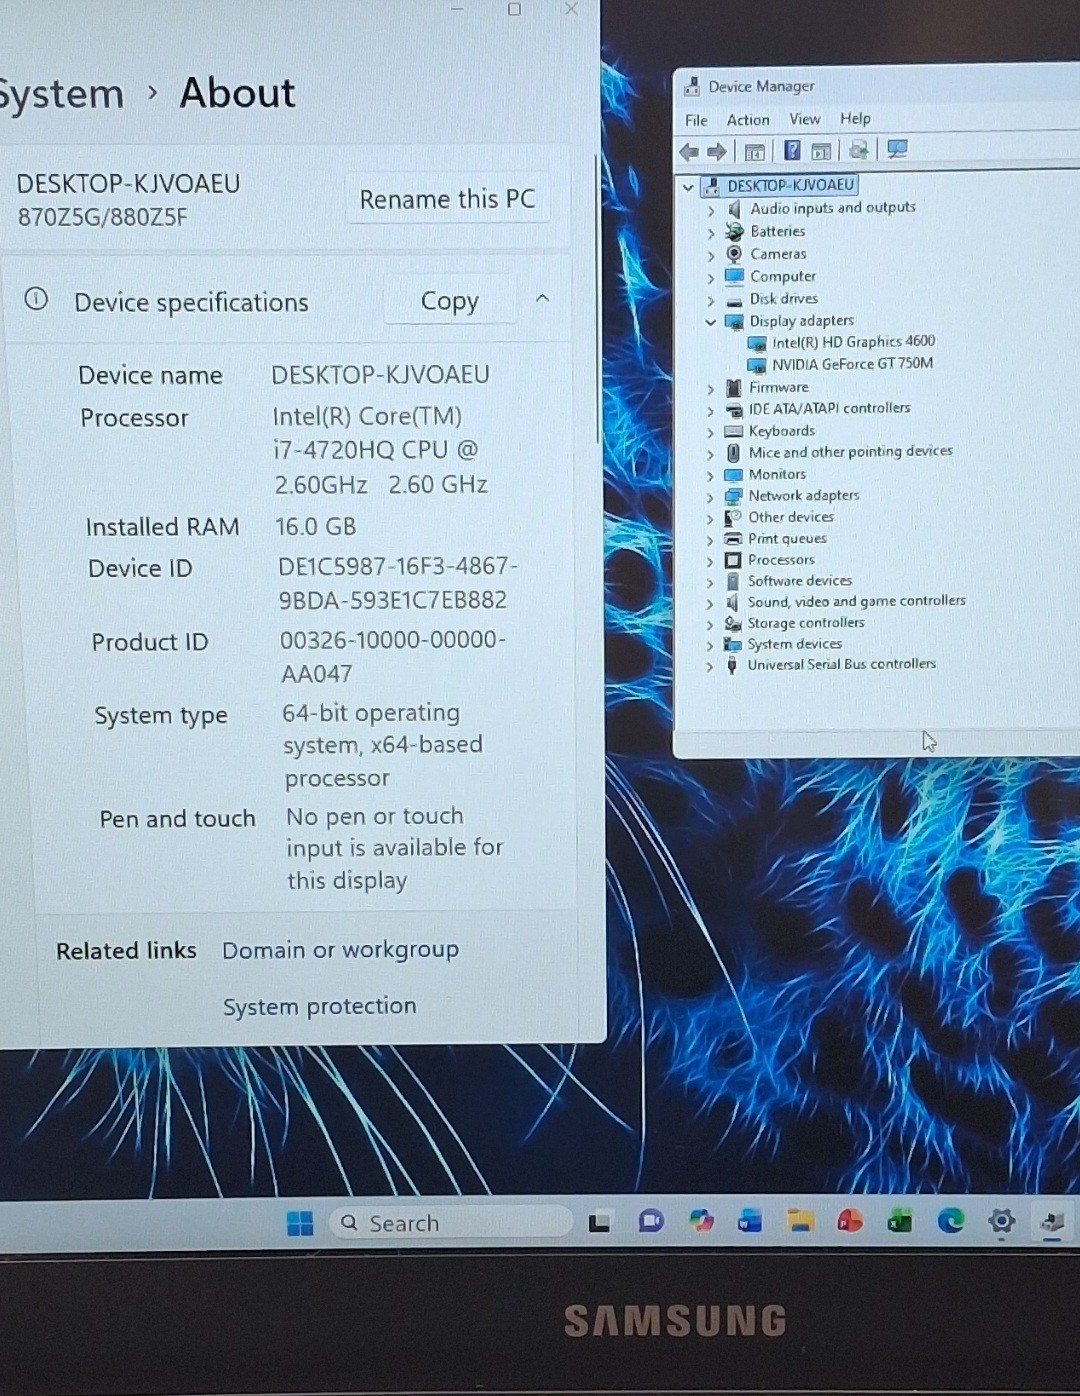Select the Computer tree item
Image resolution: width=1080 pixels, height=1396 pixels.
pyautogui.click(x=783, y=276)
